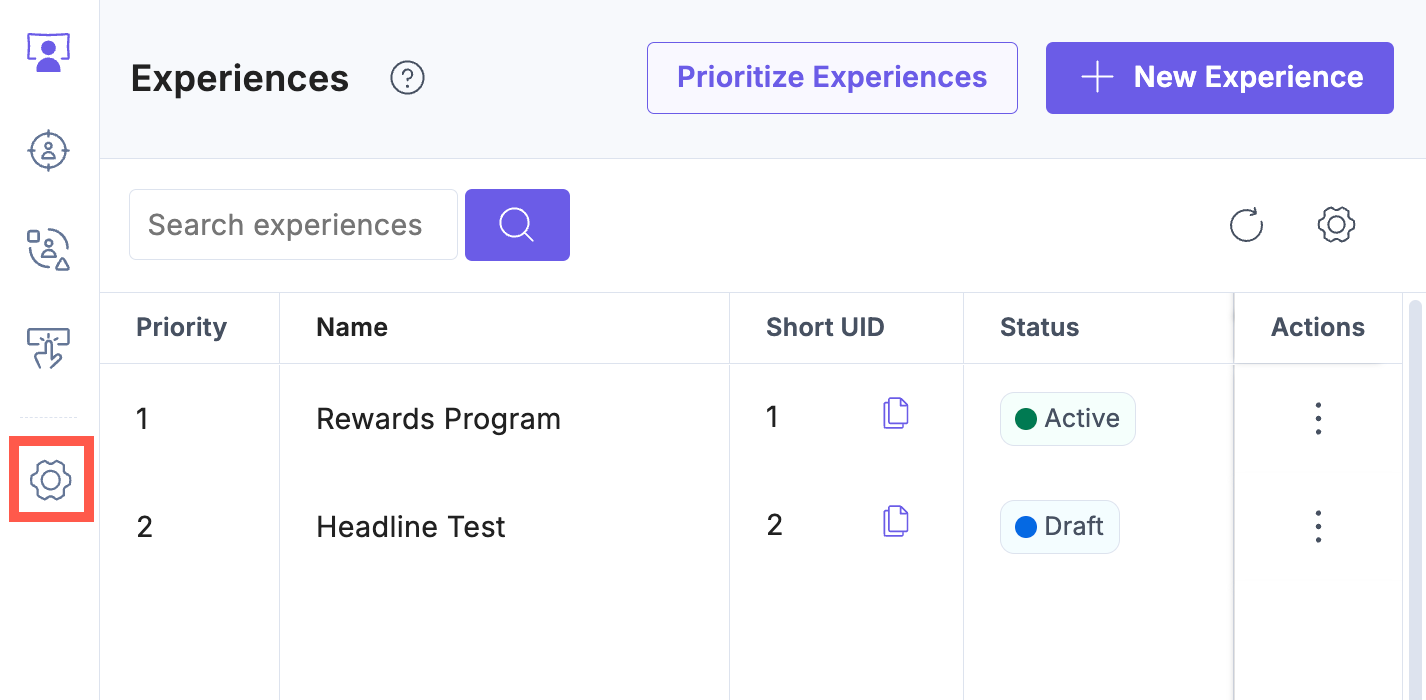Click the Active status badge

tap(1068, 419)
